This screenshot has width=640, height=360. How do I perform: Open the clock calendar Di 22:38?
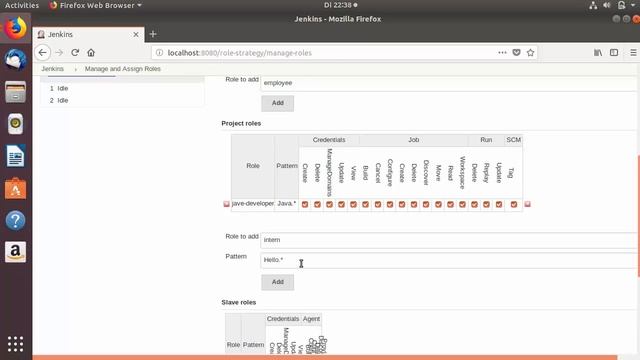coord(340,5)
